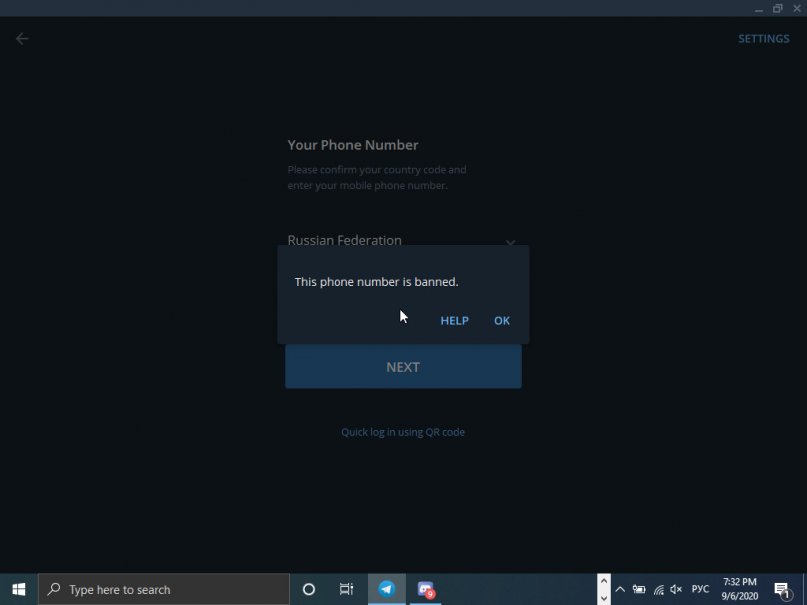807x605 pixels.
Task: Click HELP in the banned dialog
Action: (454, 321)
